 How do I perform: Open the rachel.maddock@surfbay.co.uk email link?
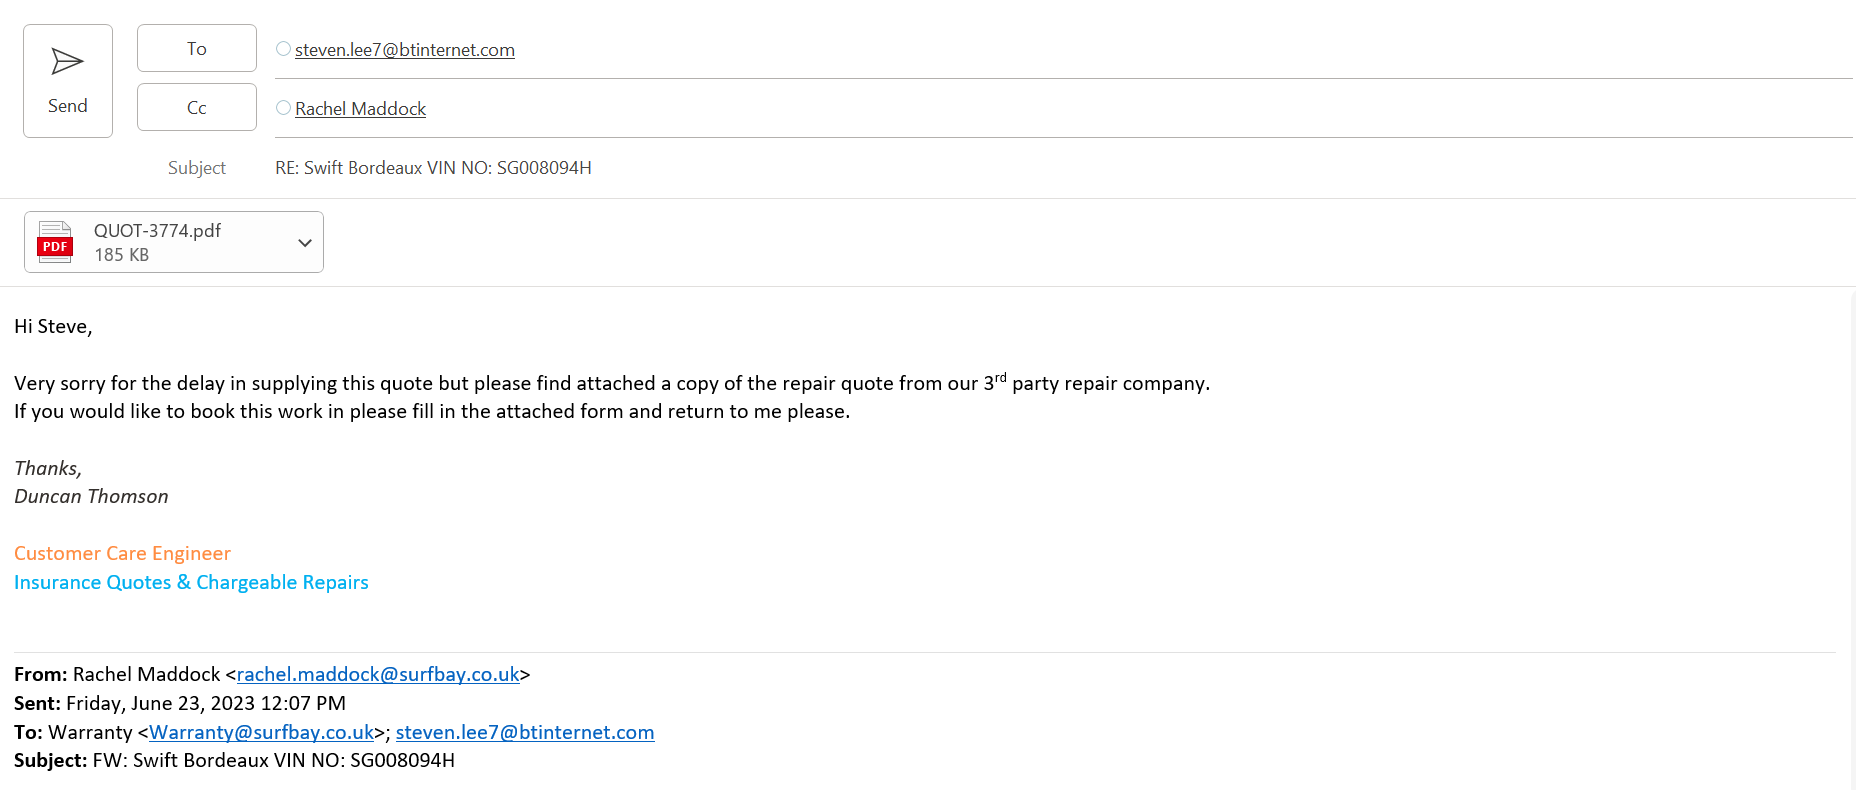(378, 675)
